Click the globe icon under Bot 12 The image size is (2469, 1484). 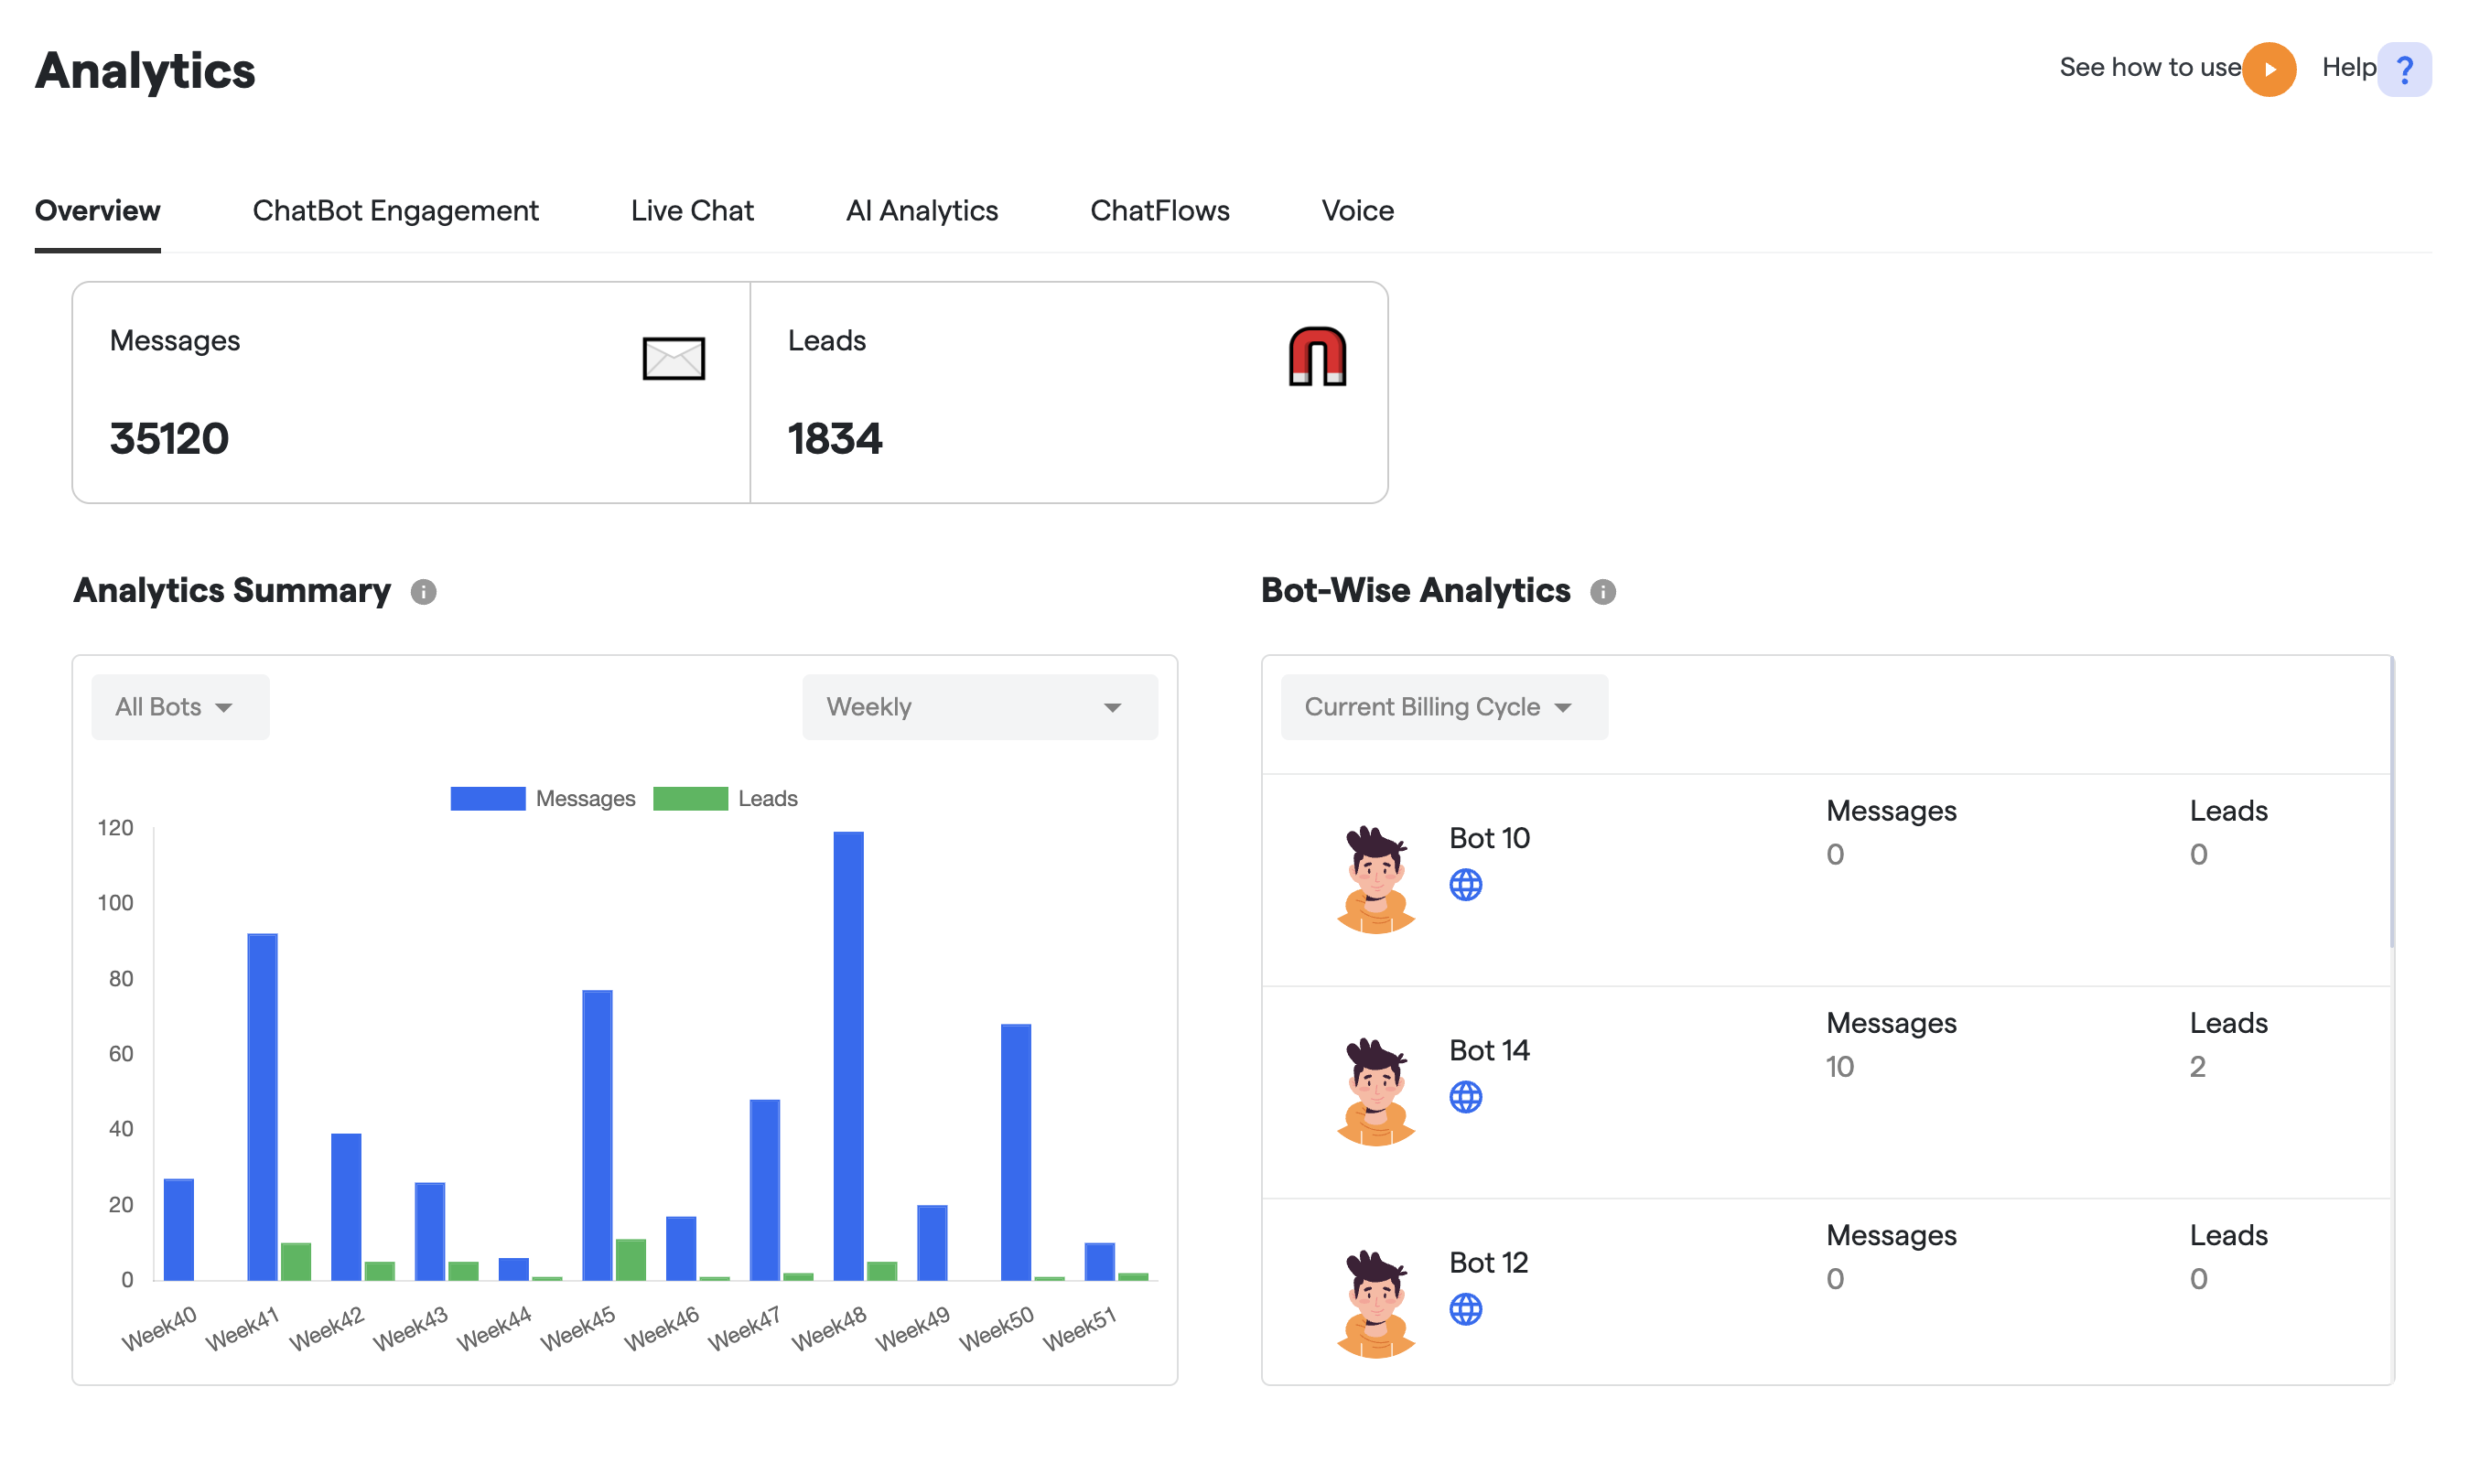[1465, 1309]
